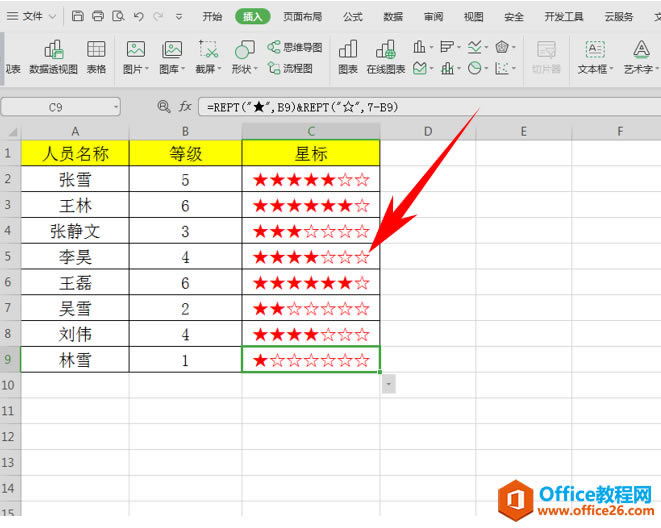Select column C header
Screen dimensions: 661x528
pyautogui.click(x=311, y=131)
